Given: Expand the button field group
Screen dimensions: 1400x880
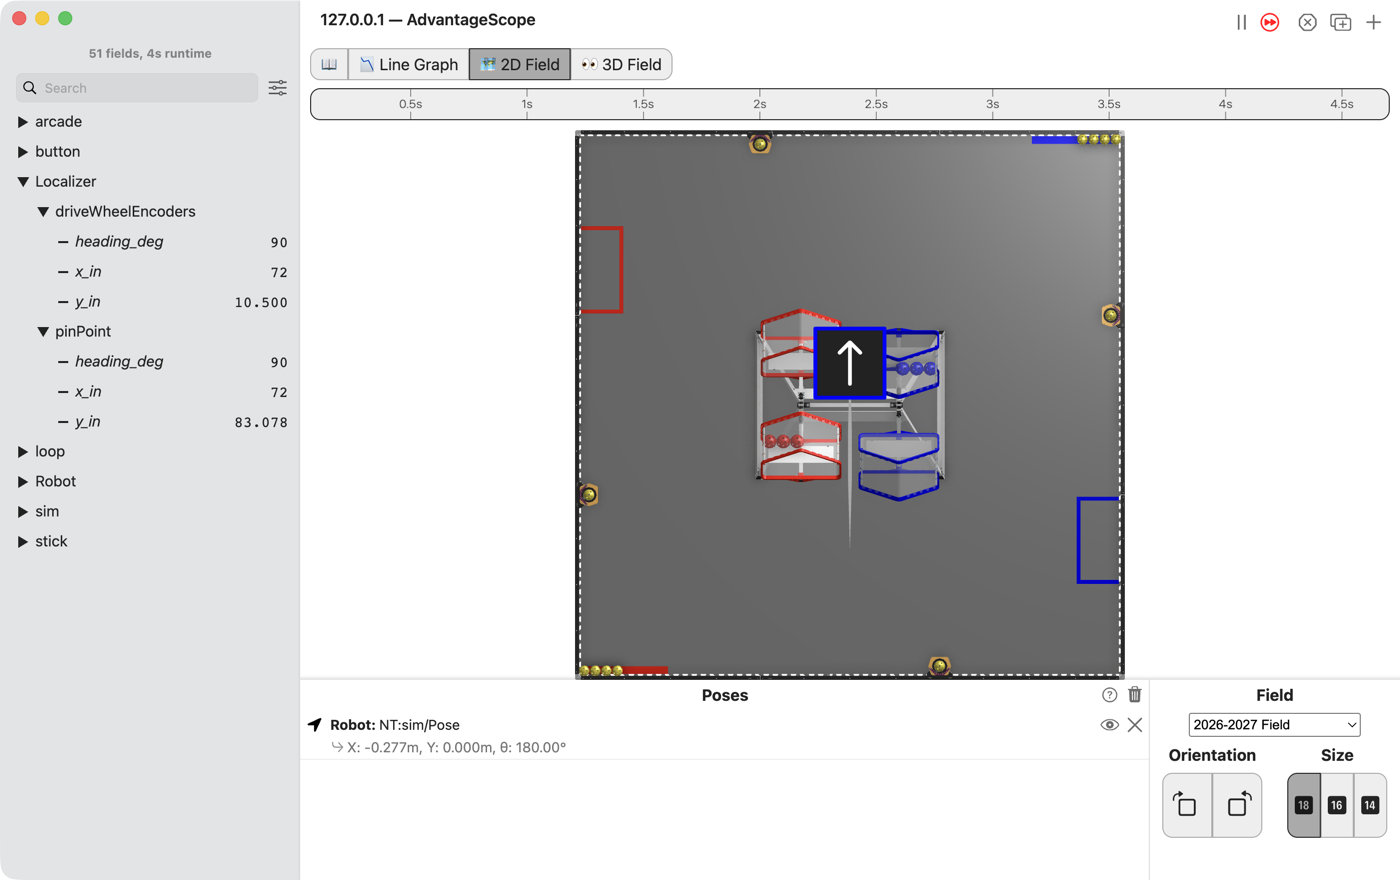Looking at the screenshot, I should (x=23, y=152).
